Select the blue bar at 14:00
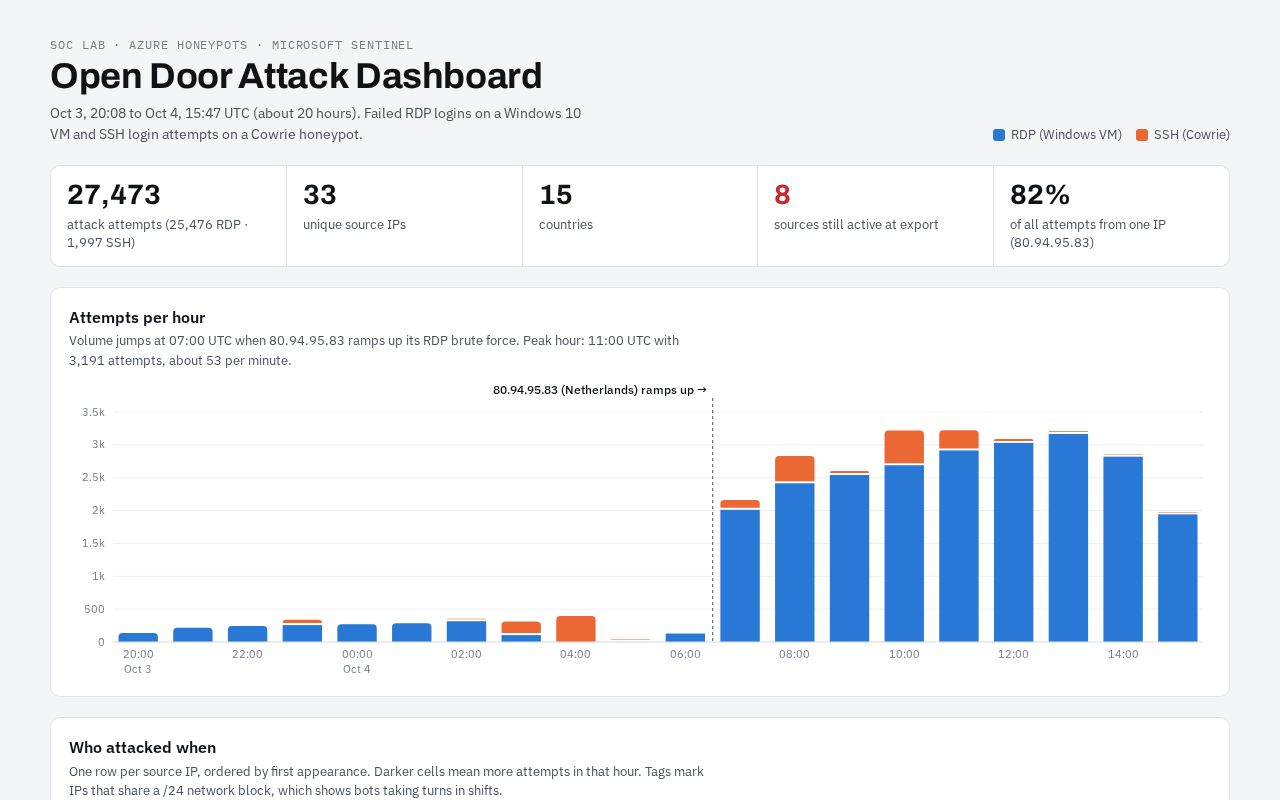The width and height of the screenshot is (1280, 800). pos(1123,549)
